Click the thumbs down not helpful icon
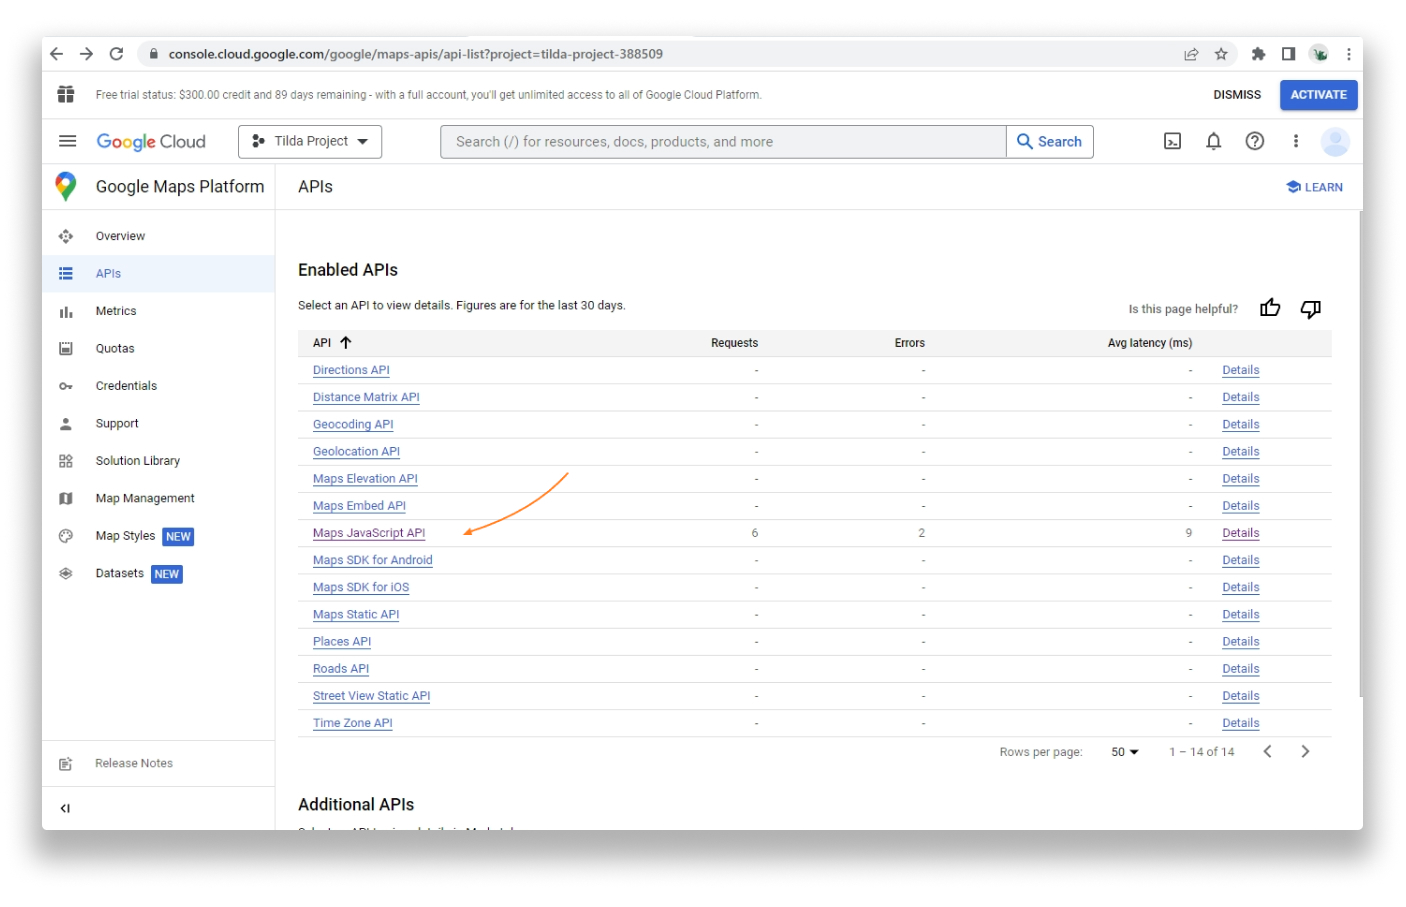The height and width of the screenshot is (907, 1406). pyautogui.click(x=1310, y=309)
